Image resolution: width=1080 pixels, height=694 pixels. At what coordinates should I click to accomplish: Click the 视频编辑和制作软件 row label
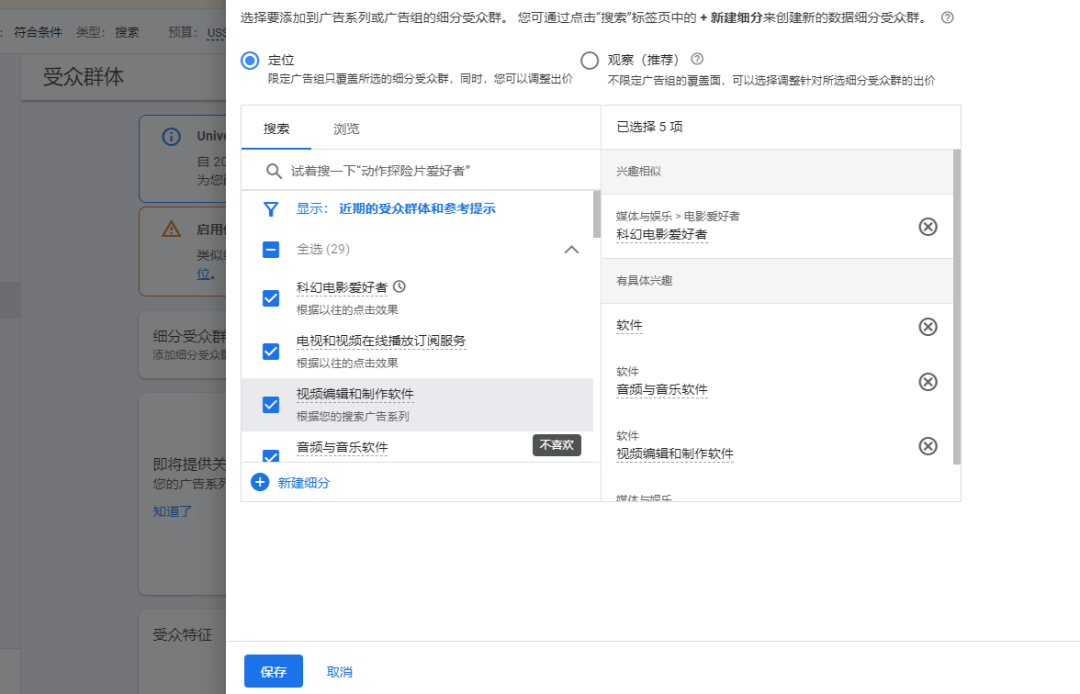[x=355, y=394]
